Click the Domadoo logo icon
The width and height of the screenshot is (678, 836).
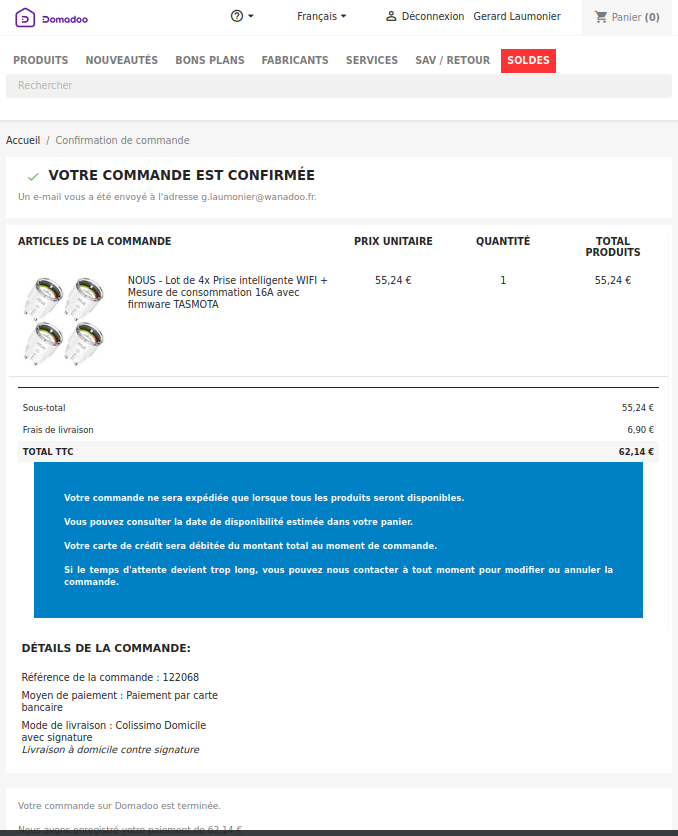click(x=24, y=17)
